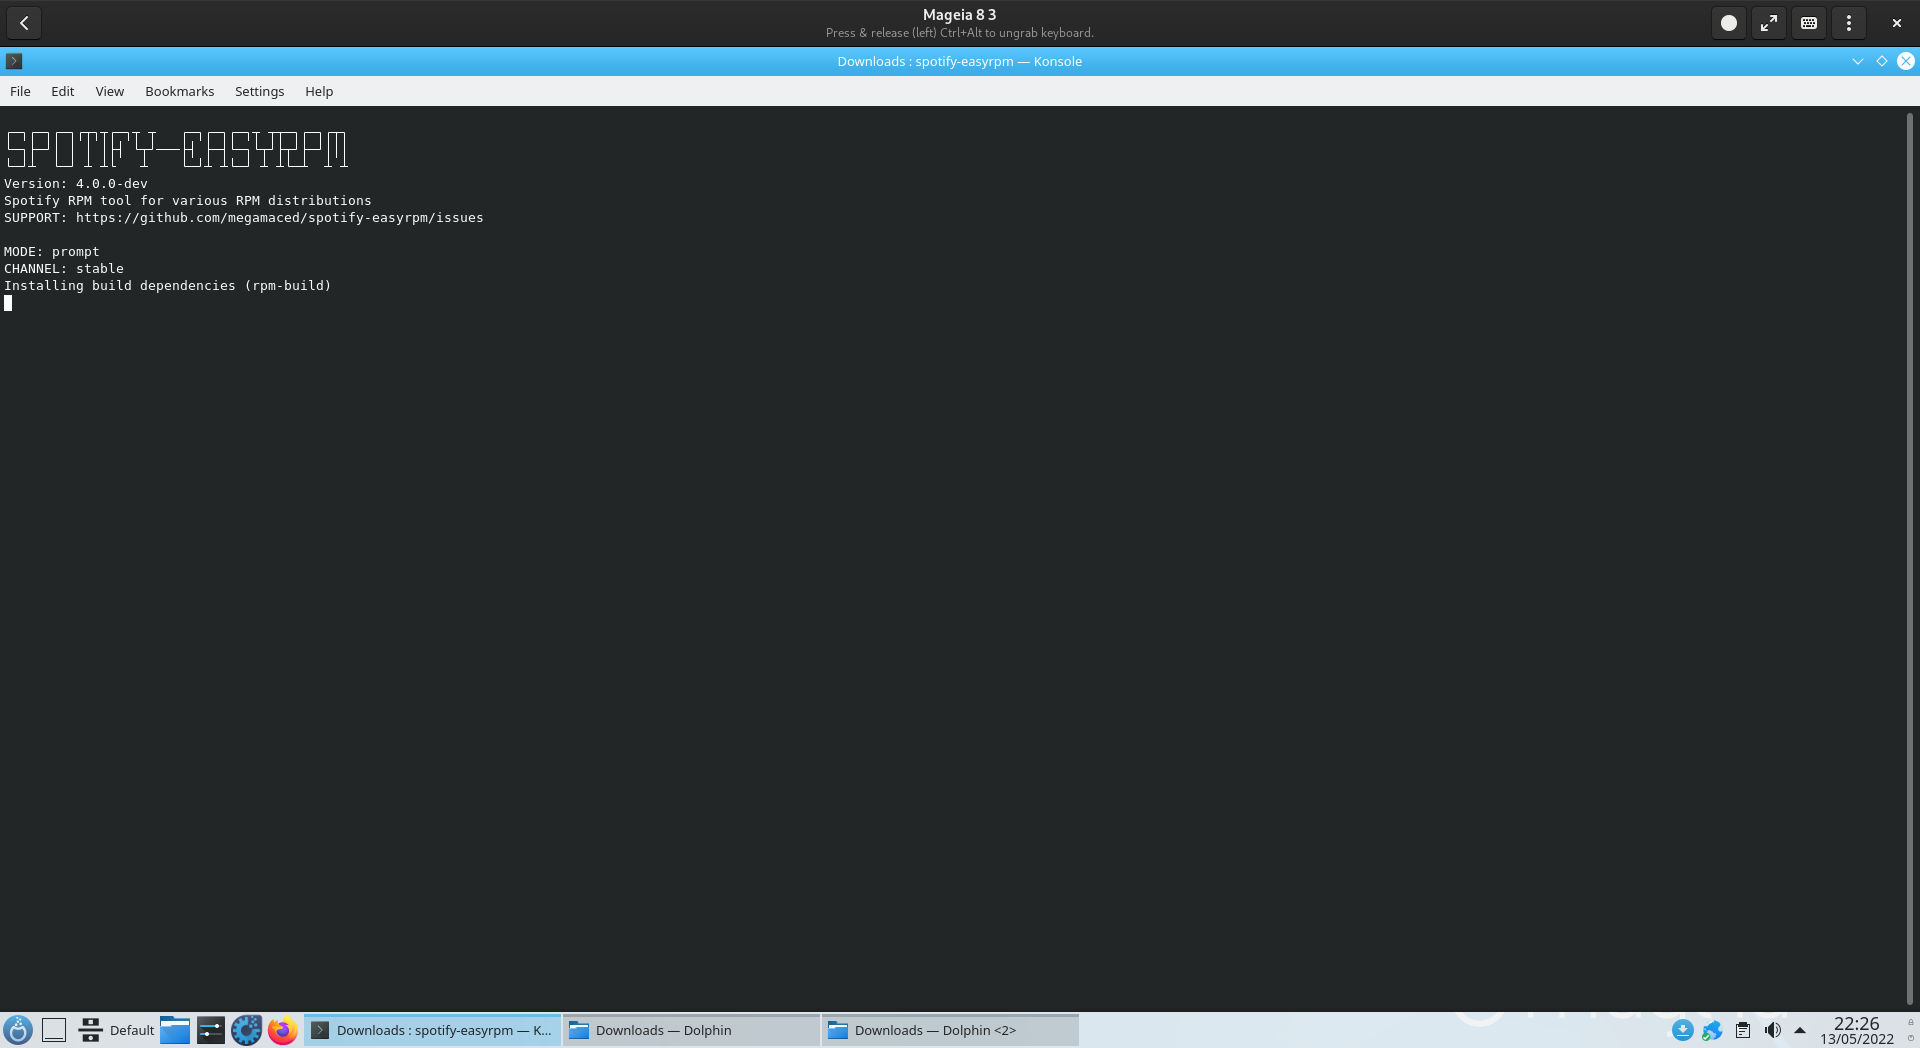Viewport: 1920px width, 1048px height.
Task: Minimize the Konsole window with the down chevron
Action: click(x=1857, y=61)
